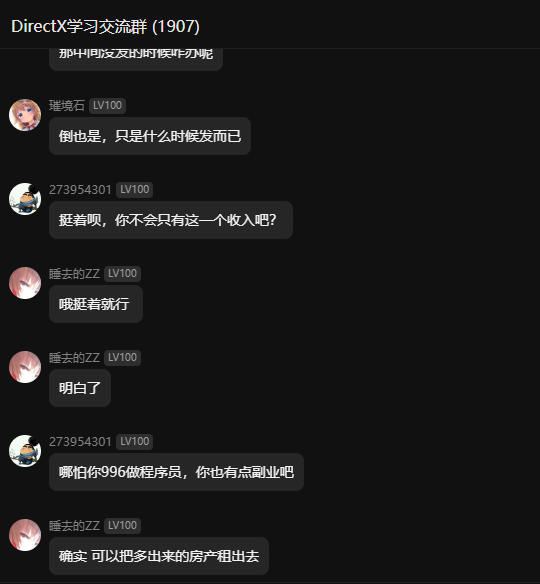Select message bubble 倒也是，只是什么时候发而已

tap(150, 136)
